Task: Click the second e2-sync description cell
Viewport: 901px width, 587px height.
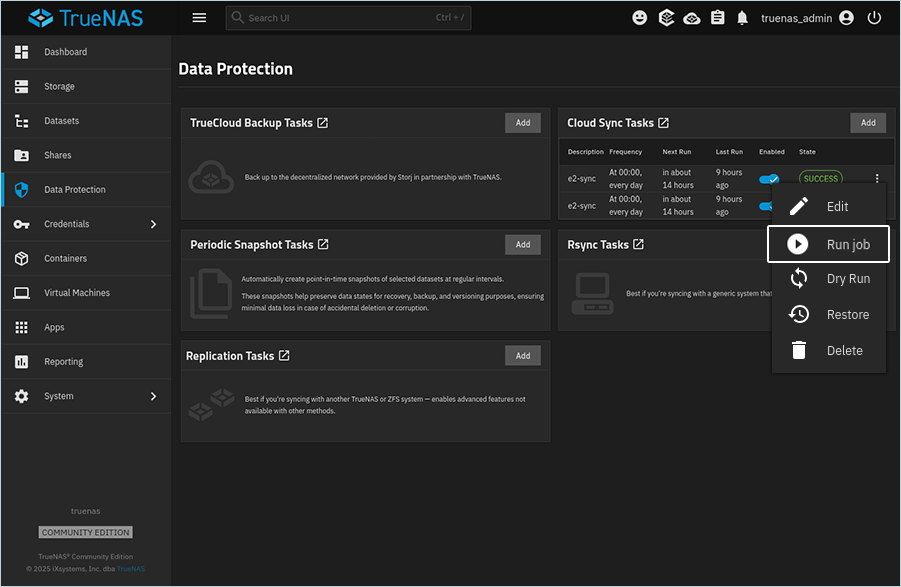Action: 582,206
